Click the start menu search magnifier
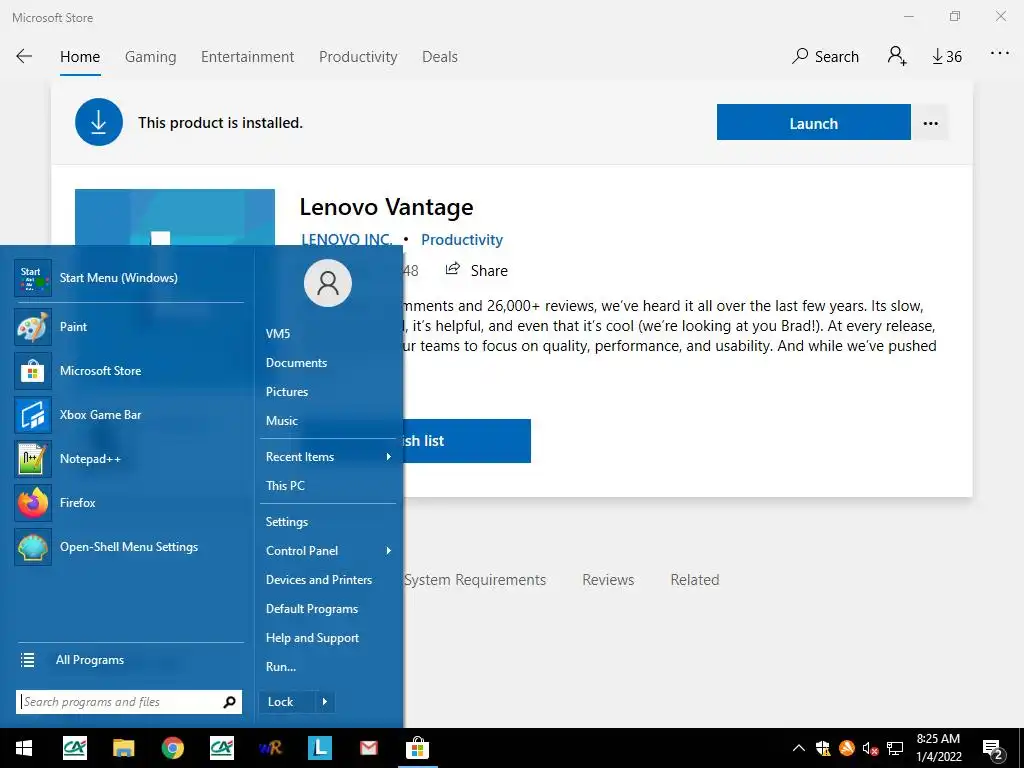Viewport: 1024px width, 768px height. tap(229, 702)
